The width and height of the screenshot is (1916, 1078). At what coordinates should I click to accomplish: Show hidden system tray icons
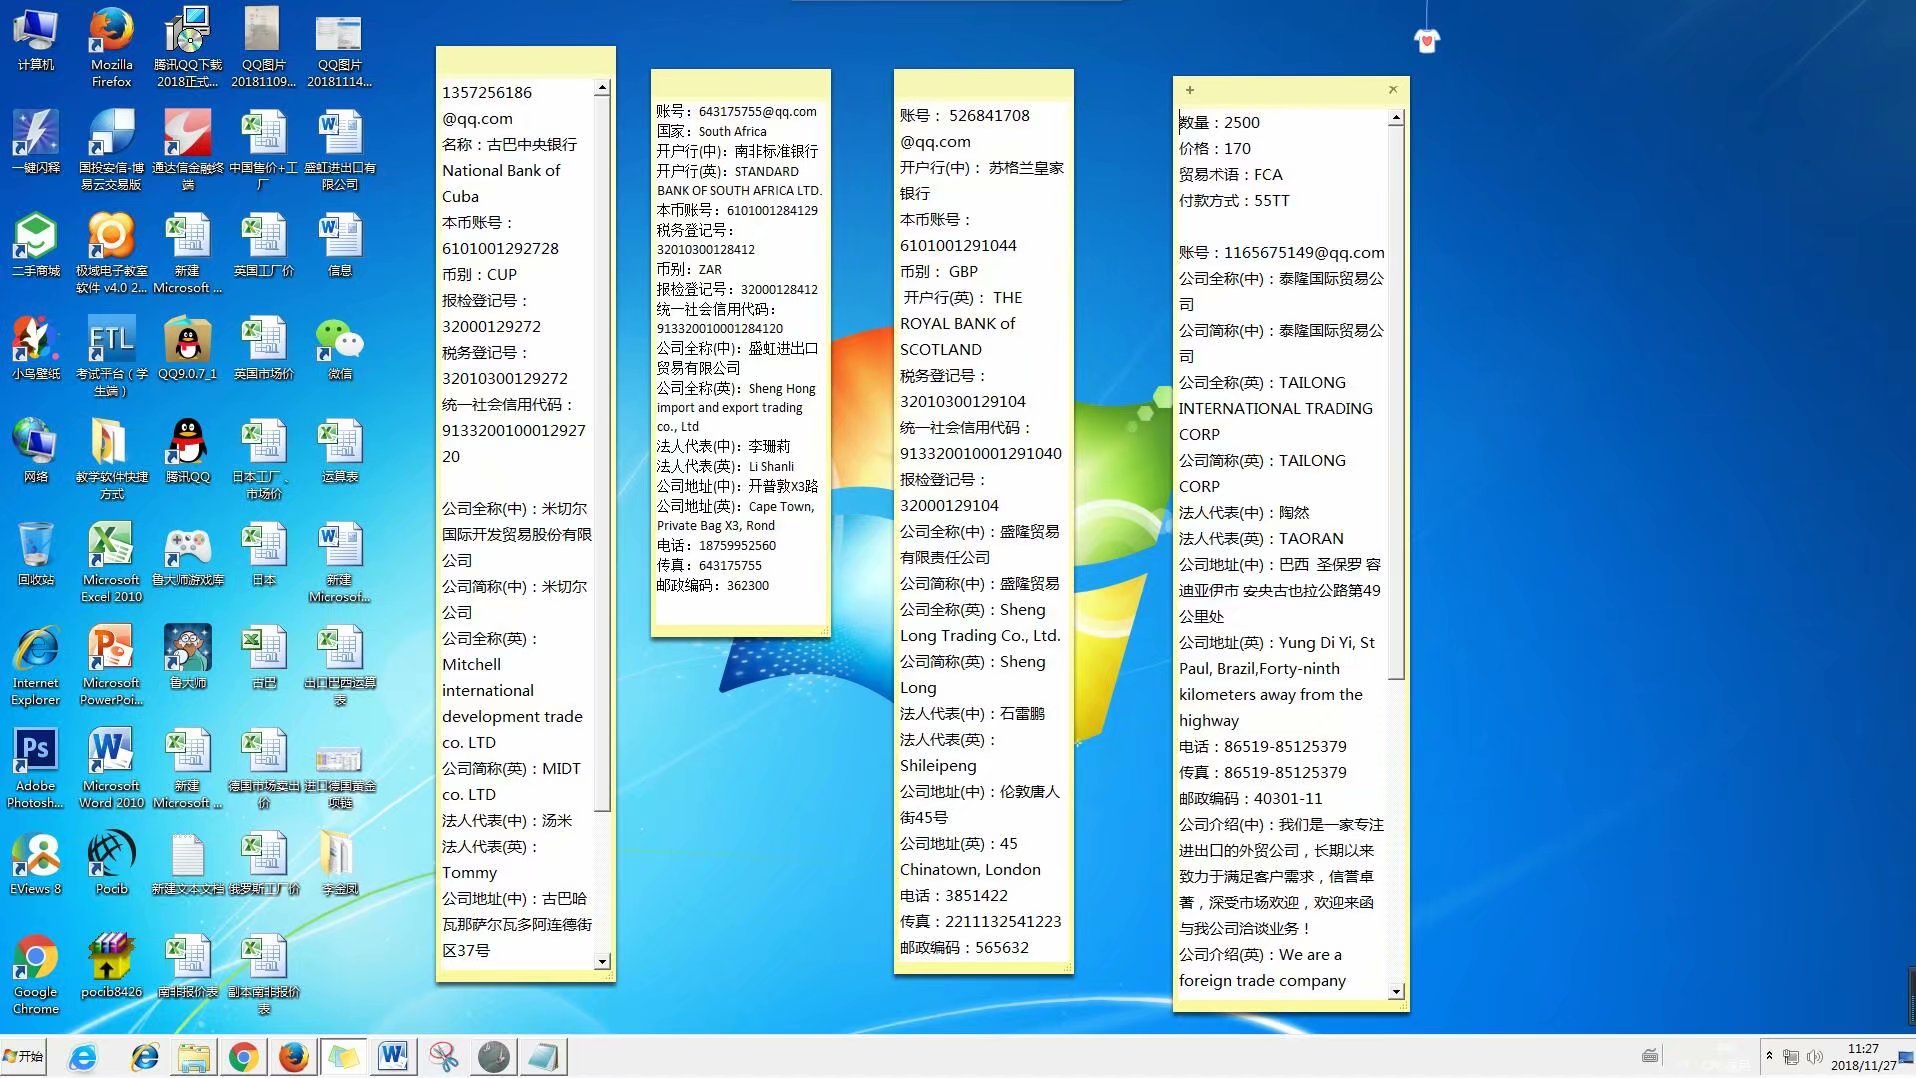[x=1769, y=1056]
